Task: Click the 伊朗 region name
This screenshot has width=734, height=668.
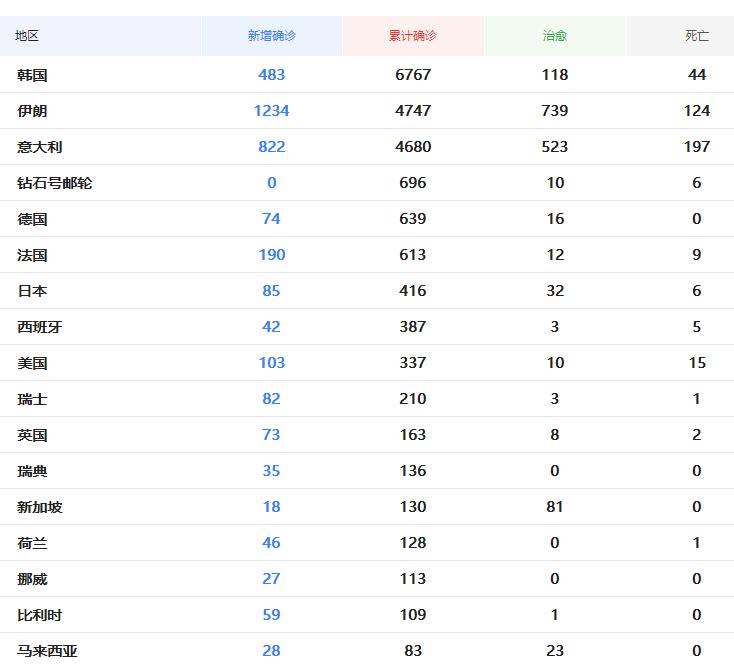Action: point(32,111)
